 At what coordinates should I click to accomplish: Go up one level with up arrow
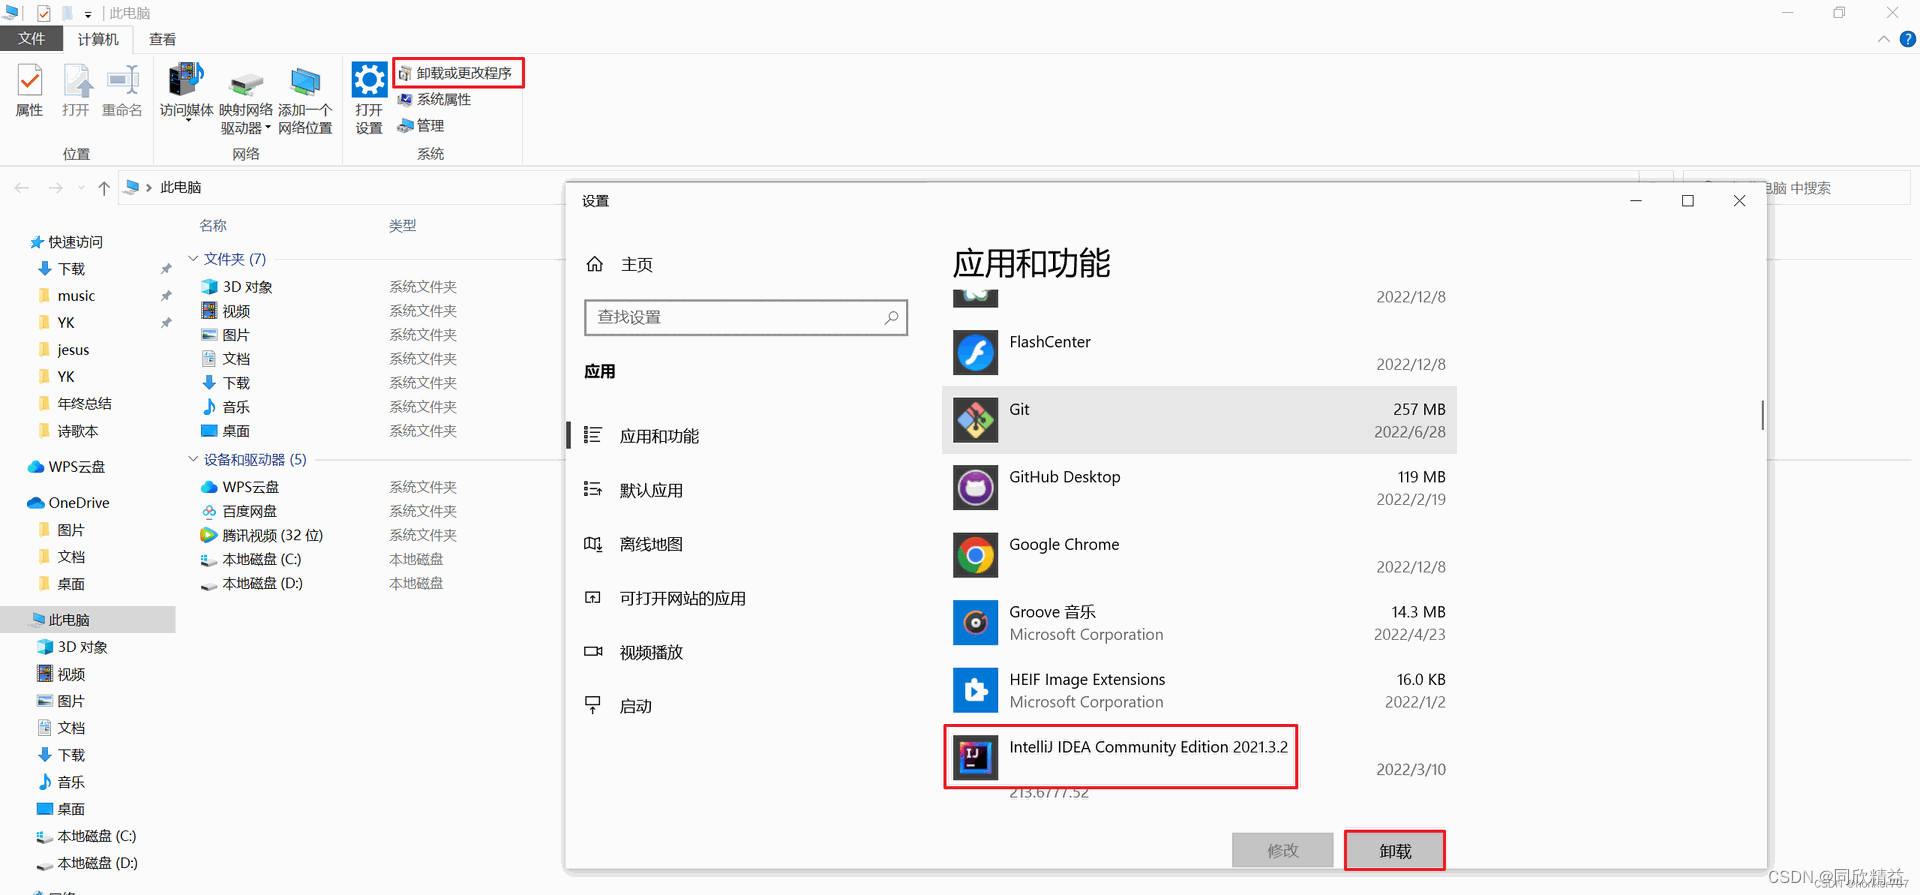point(104,187)
